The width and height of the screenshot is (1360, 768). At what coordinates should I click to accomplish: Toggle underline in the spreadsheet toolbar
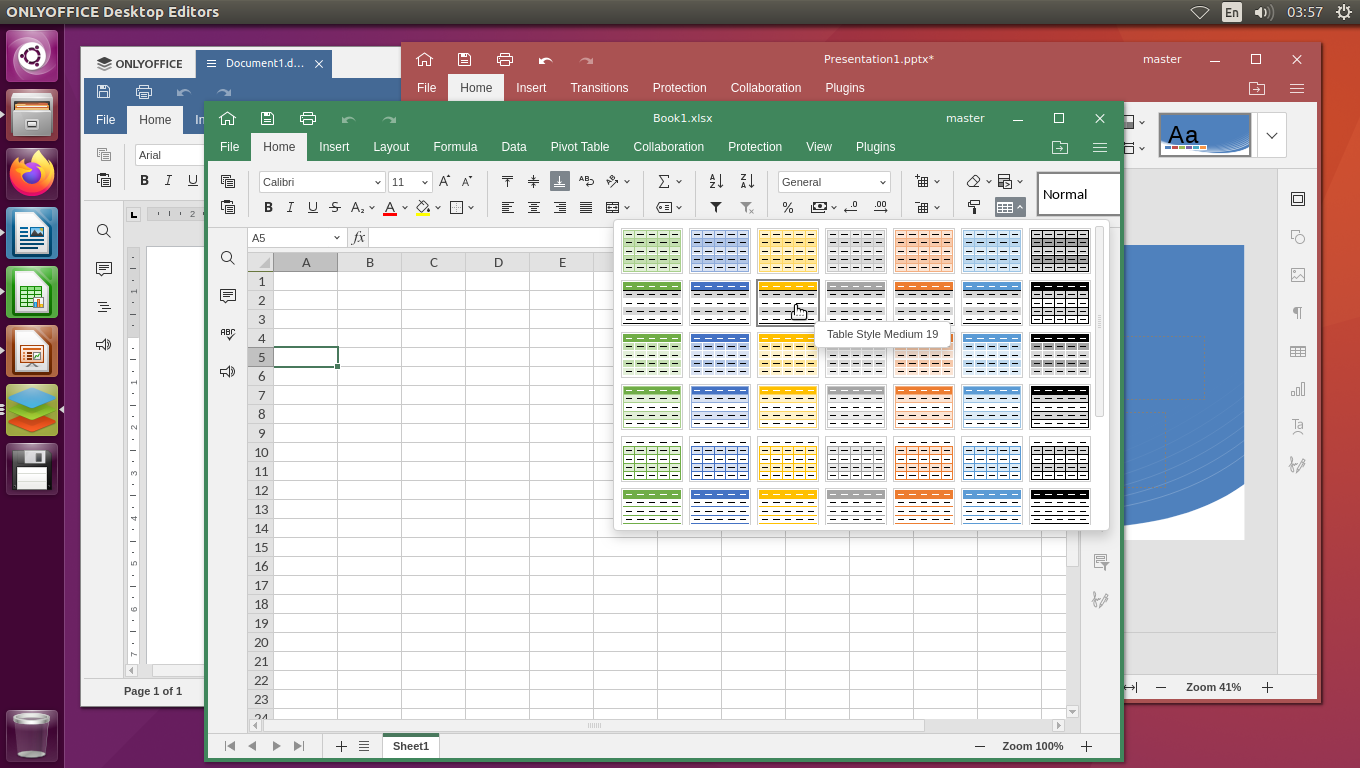[x=313, y=208]
